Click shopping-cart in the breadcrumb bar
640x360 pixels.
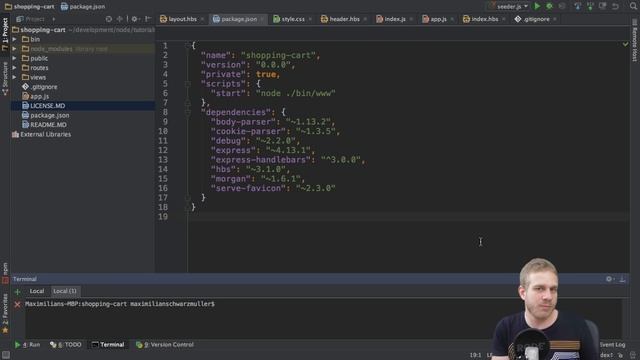click(x=29, y=7)
